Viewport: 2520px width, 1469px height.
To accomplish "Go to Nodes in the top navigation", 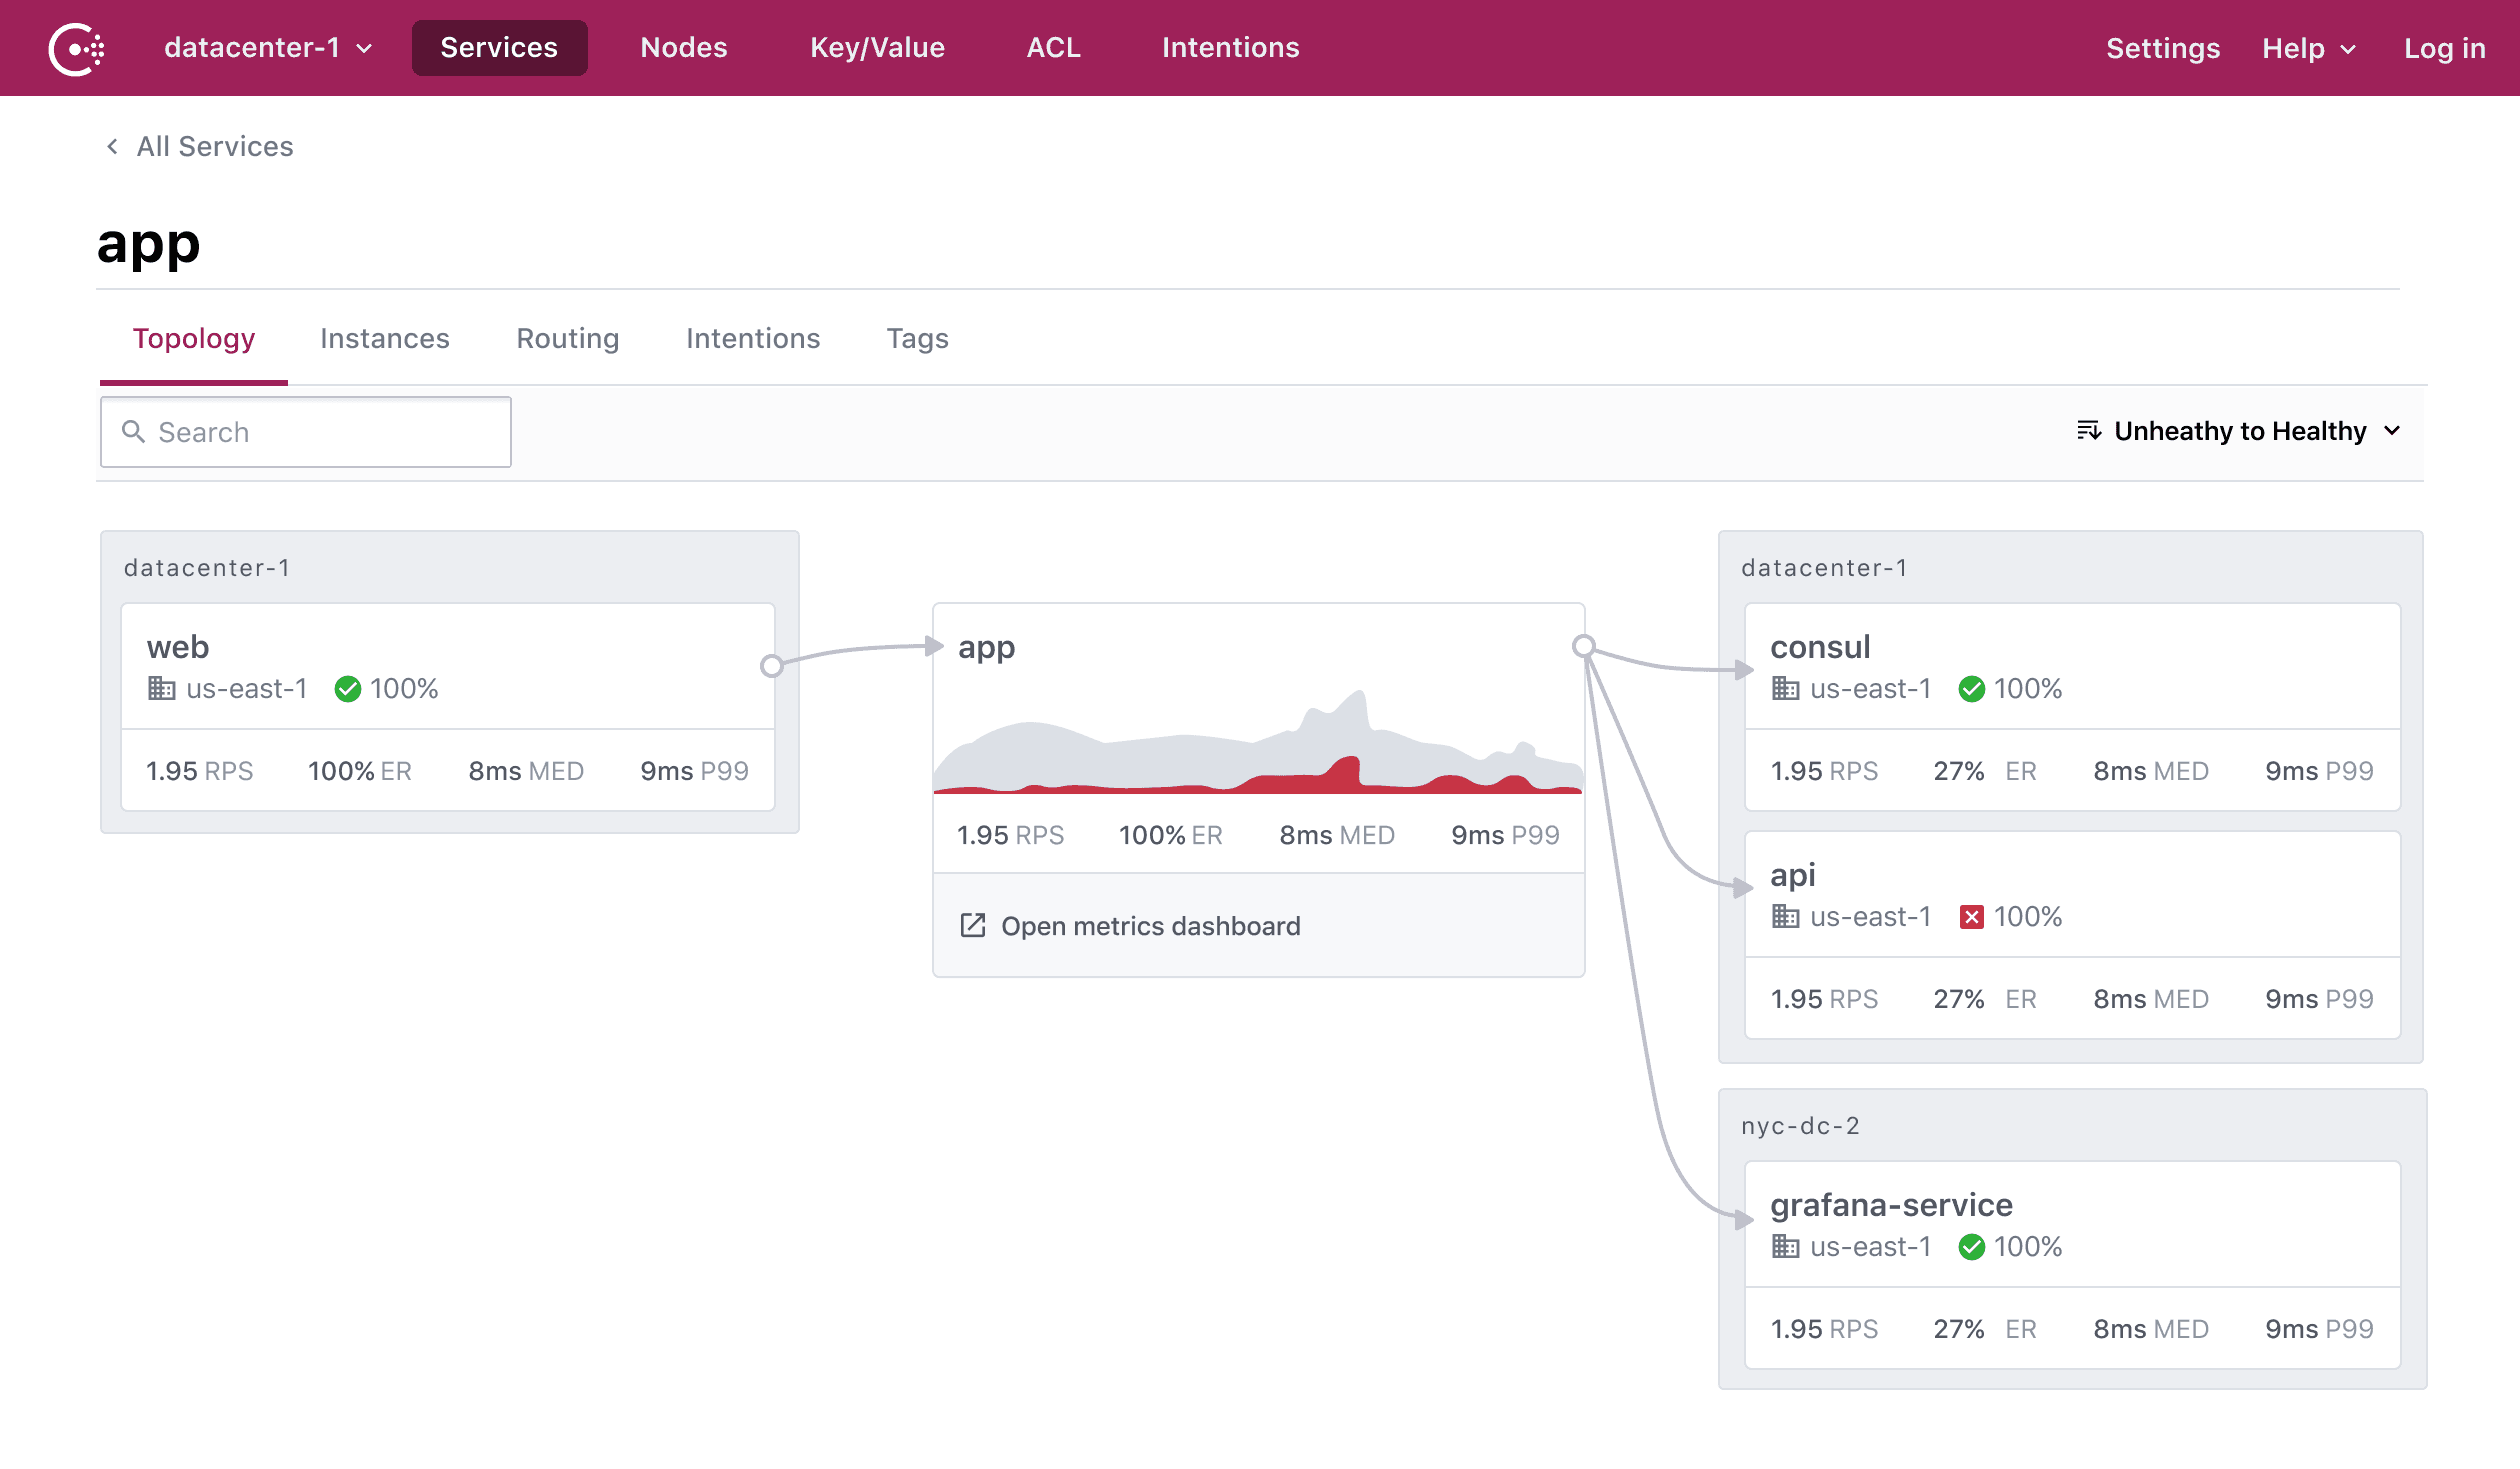I will (683, 48).
